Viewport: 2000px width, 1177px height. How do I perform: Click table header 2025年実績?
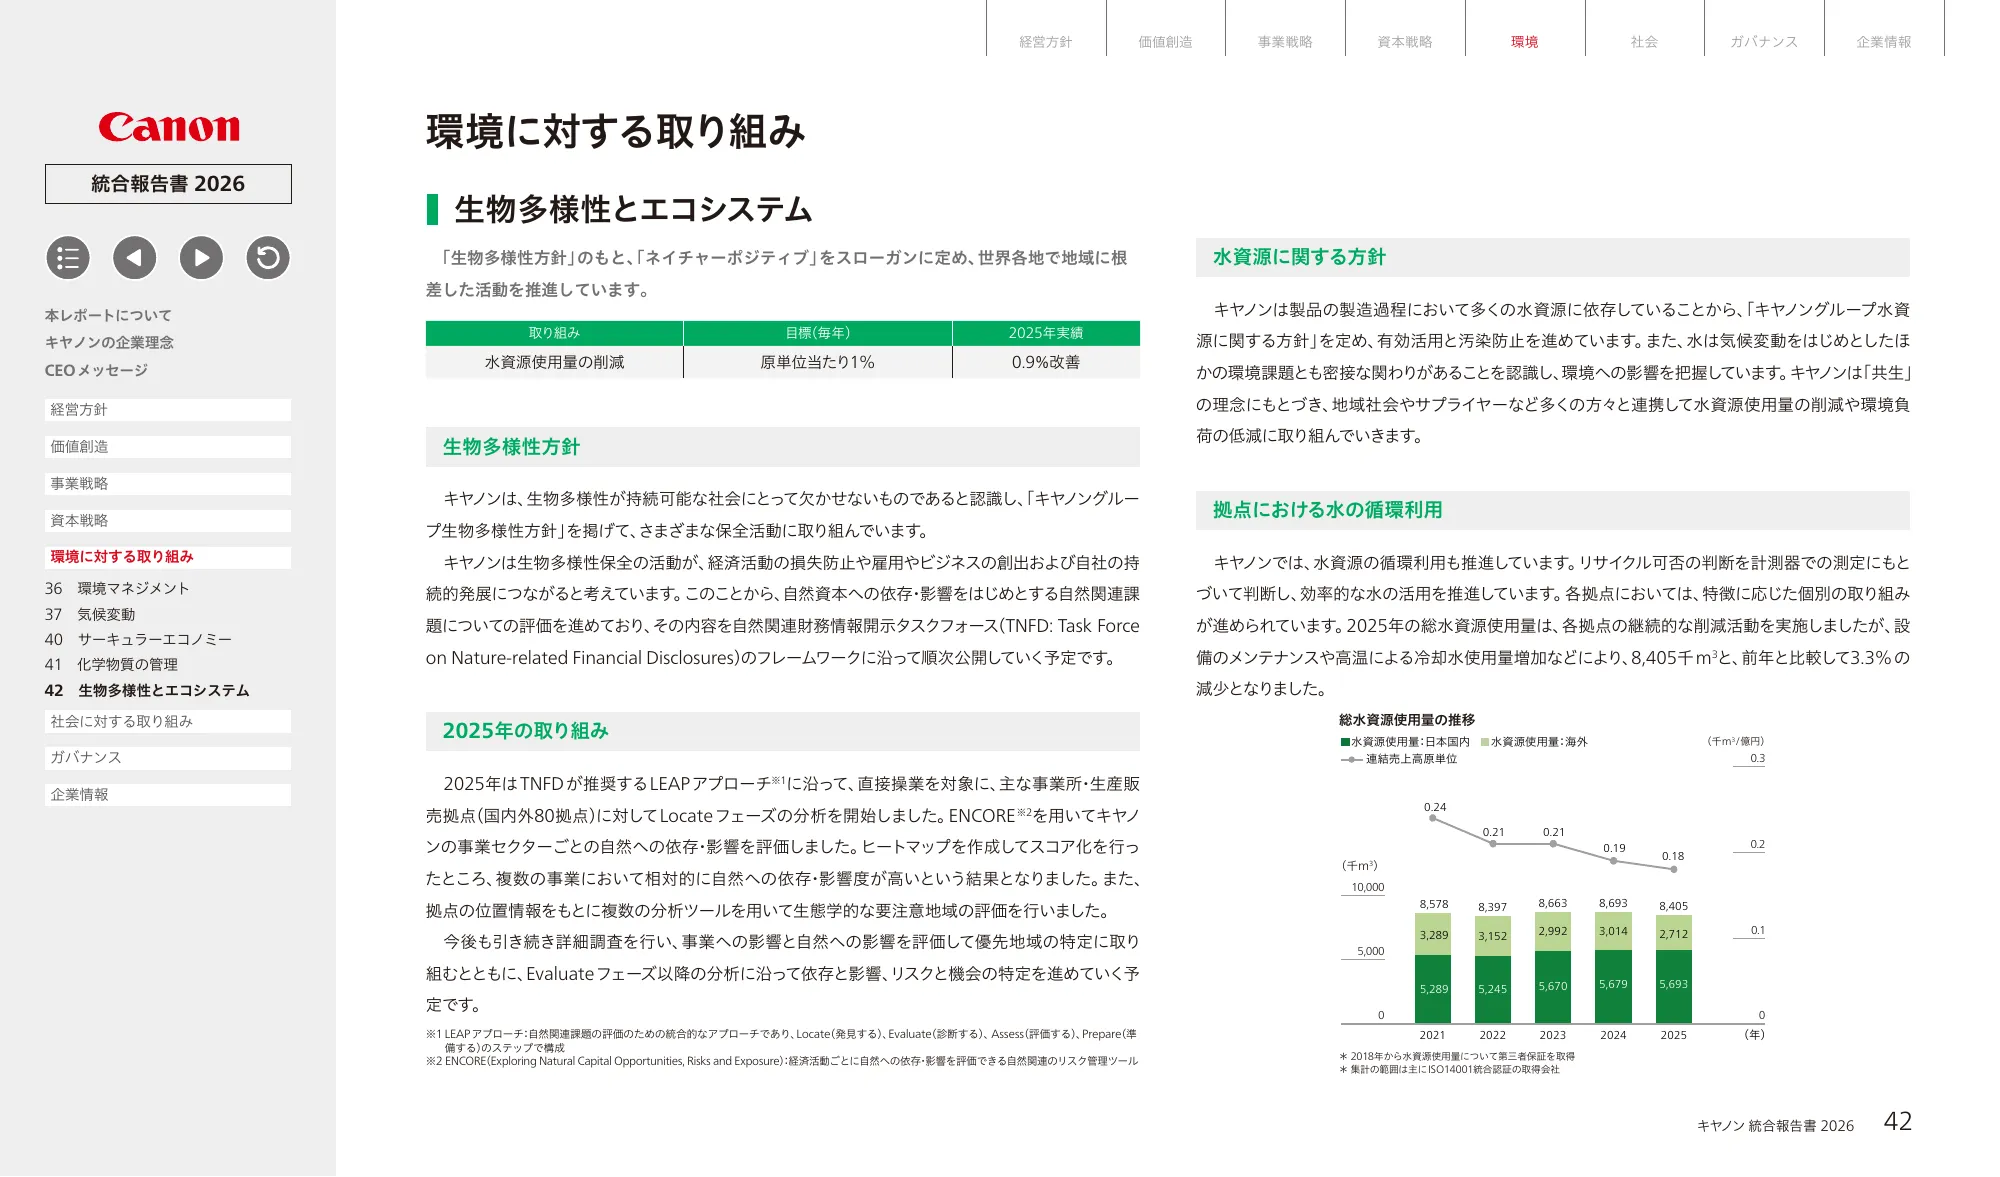tap(1046, 333)
